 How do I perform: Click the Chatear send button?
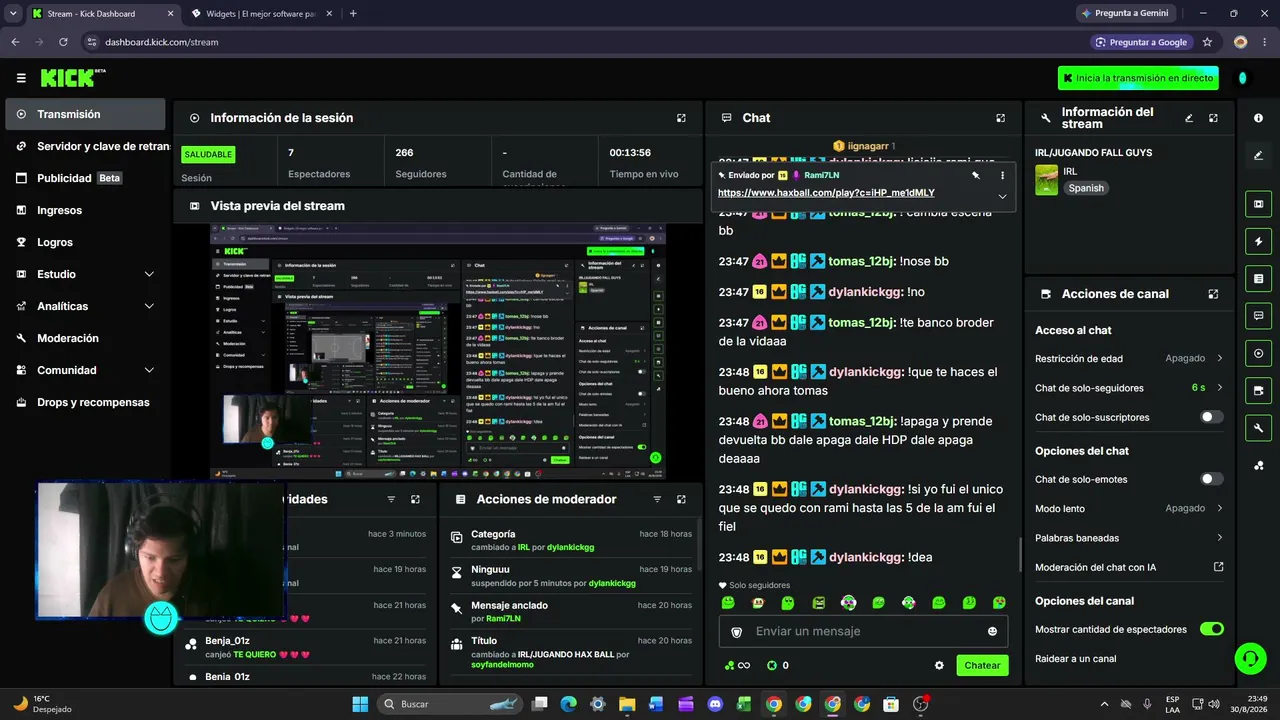click(982, 665)
